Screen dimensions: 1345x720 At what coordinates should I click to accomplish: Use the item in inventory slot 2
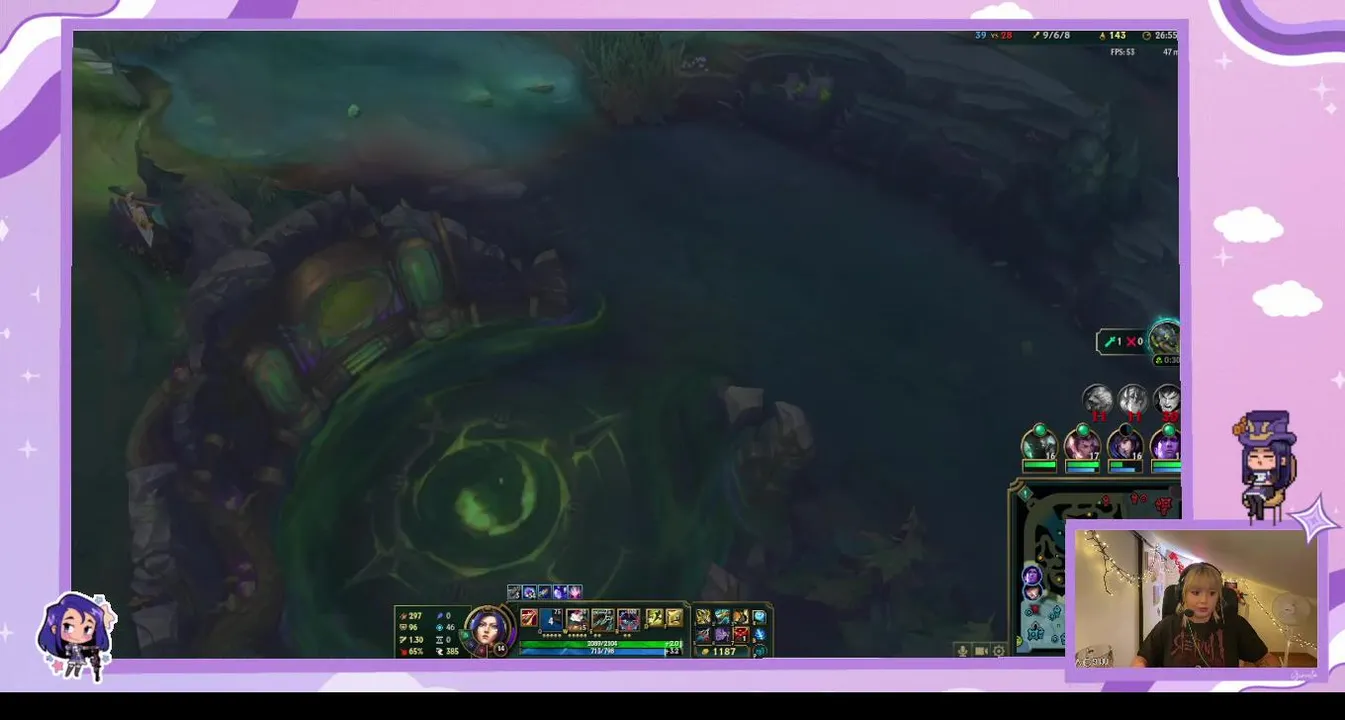point(722,616)
